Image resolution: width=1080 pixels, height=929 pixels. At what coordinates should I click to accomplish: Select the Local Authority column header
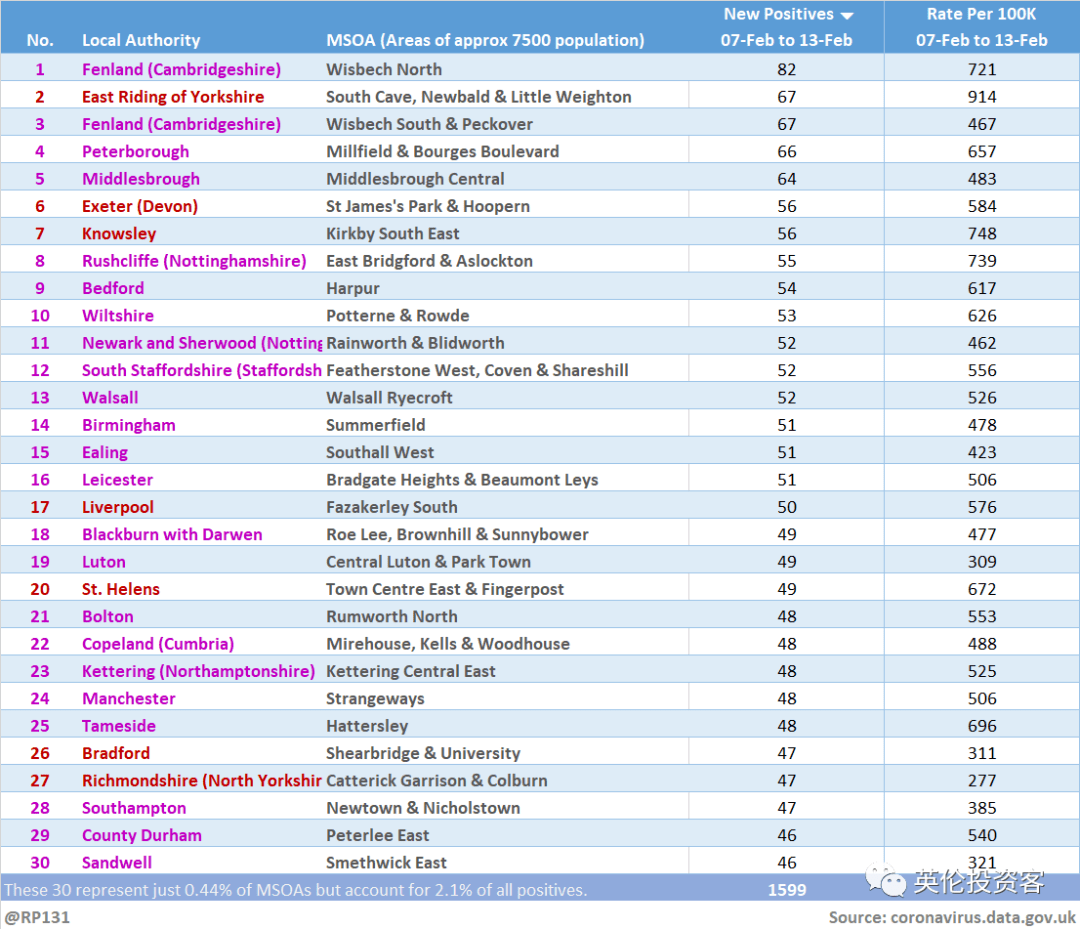(141, 40)
